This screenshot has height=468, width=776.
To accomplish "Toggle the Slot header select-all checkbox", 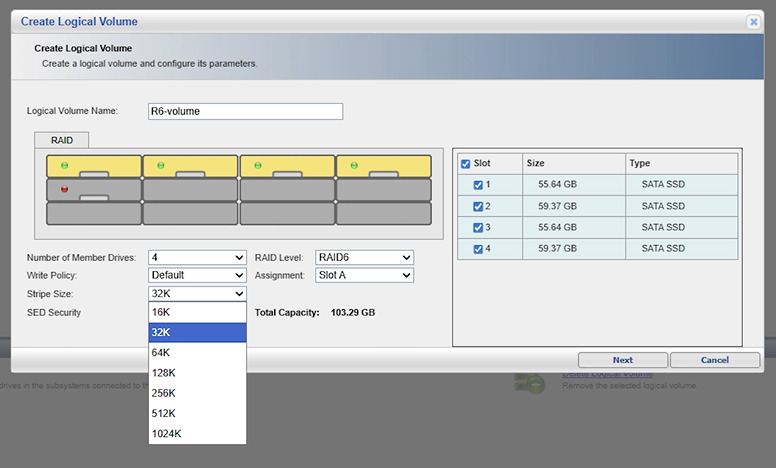I will [x=465, y=164].
